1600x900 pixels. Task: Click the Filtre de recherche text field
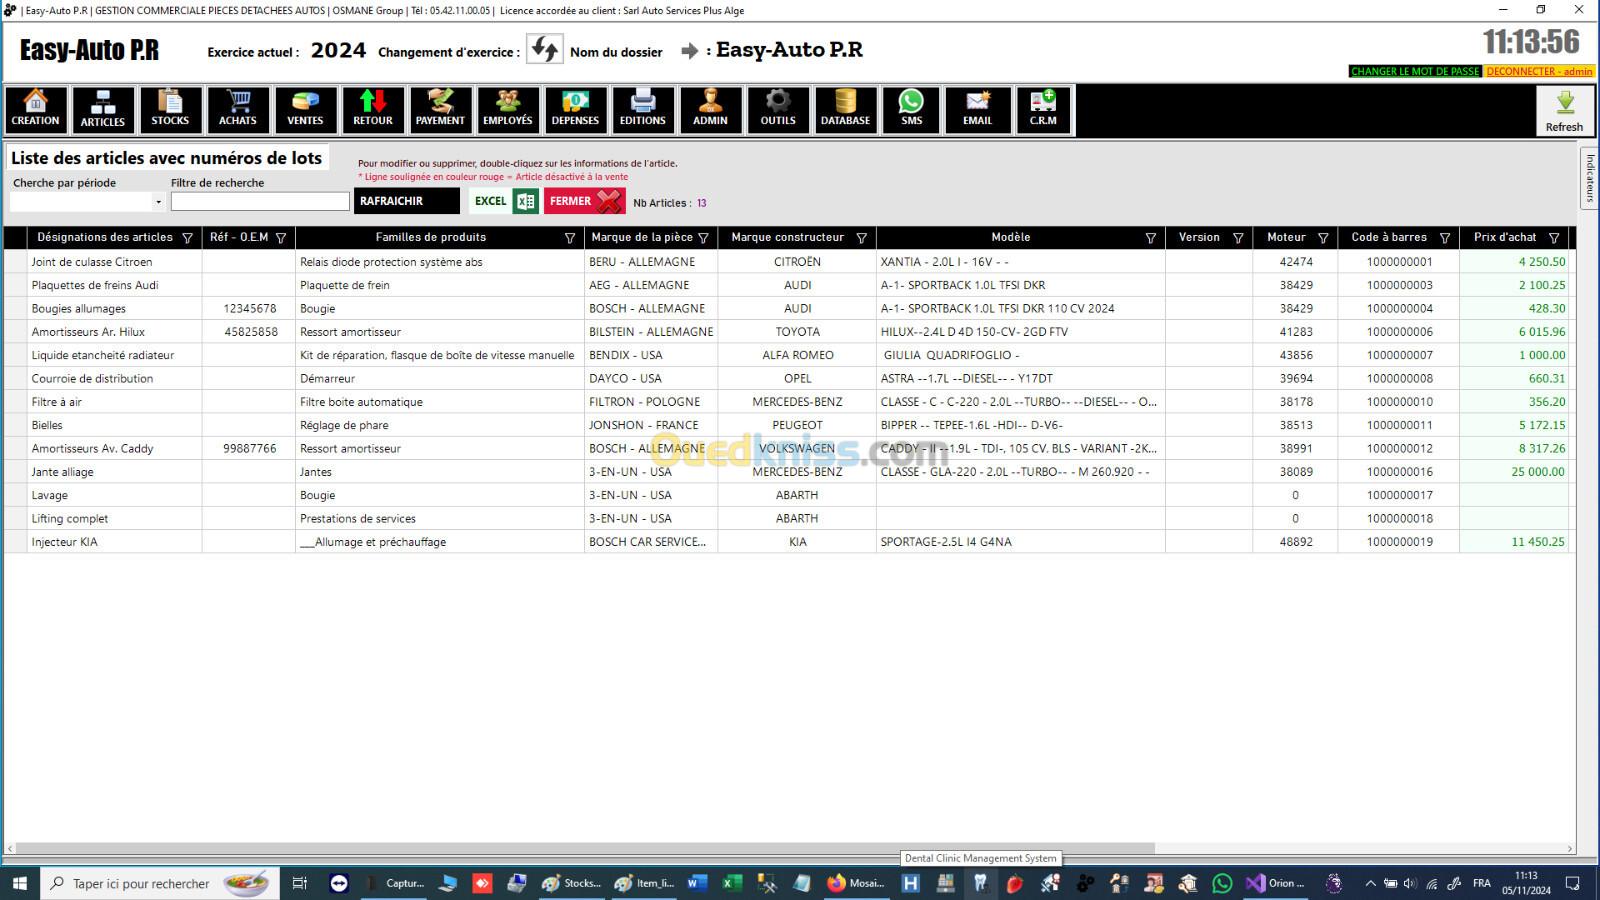point(260,202)
